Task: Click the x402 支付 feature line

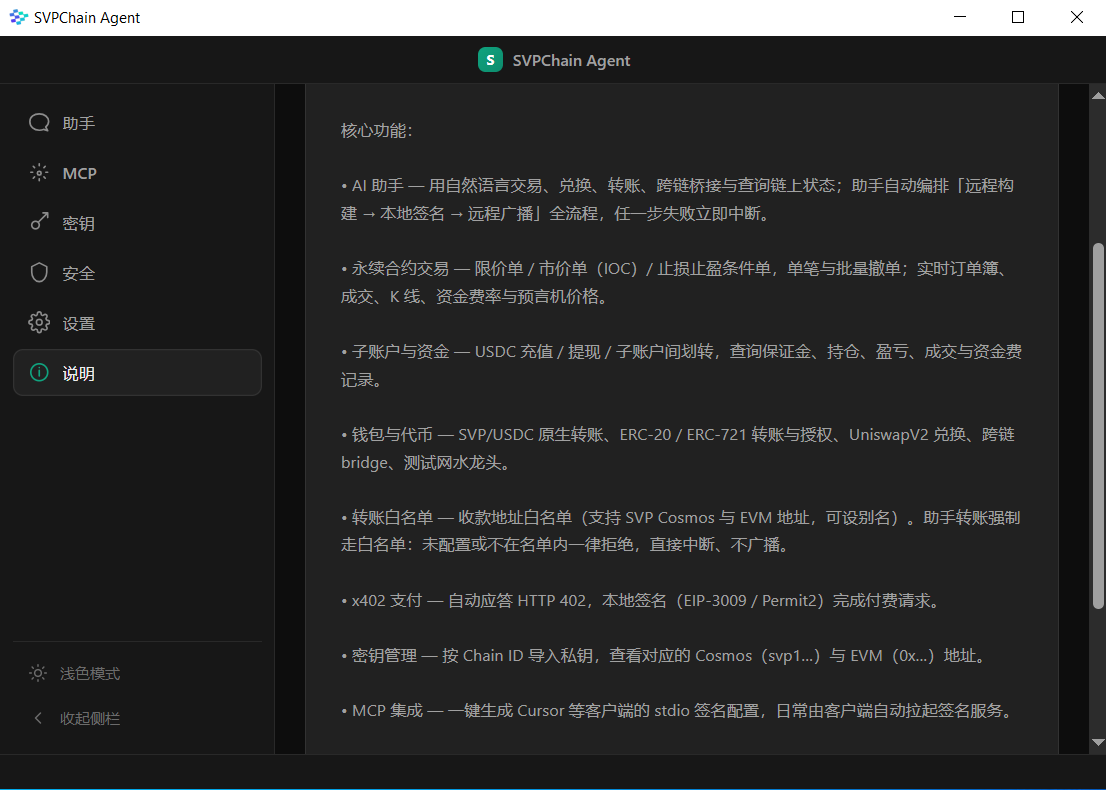Action: [x=641, y=600]
